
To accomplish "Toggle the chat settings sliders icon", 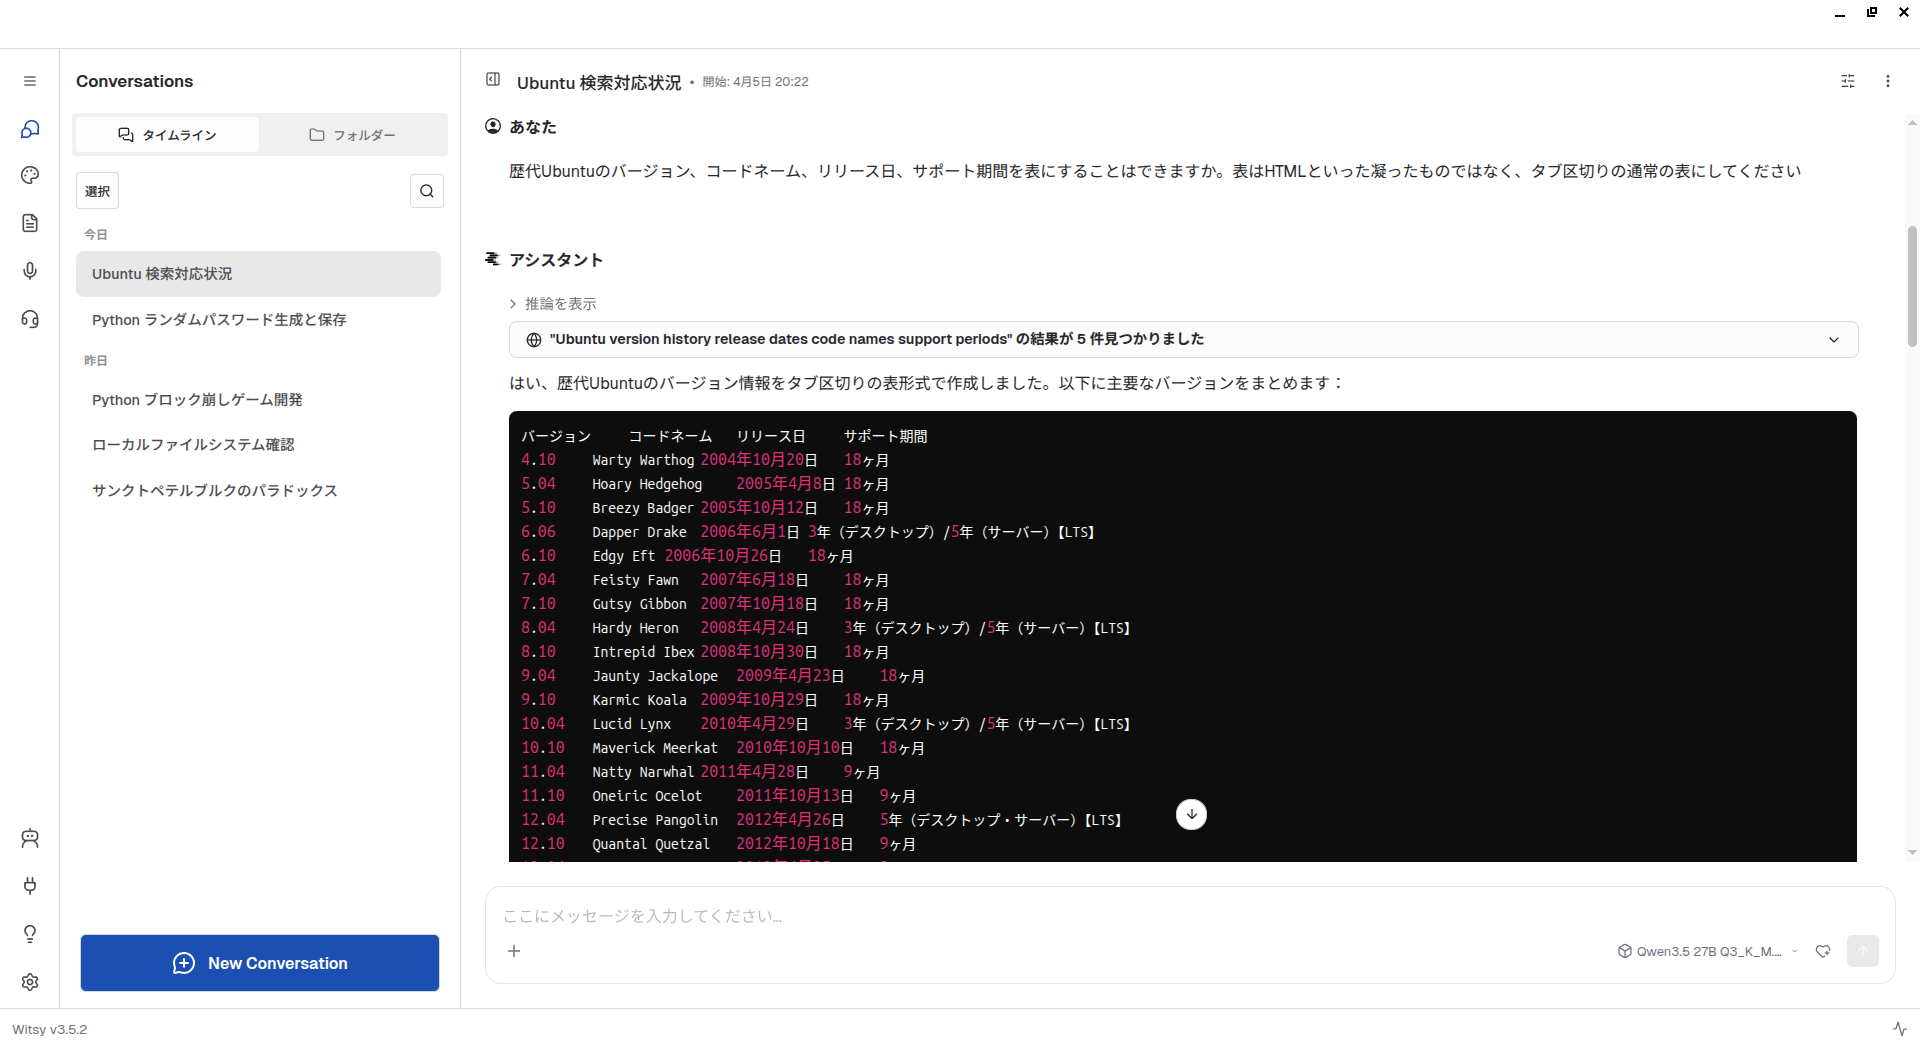I will tap(1848, 81).
